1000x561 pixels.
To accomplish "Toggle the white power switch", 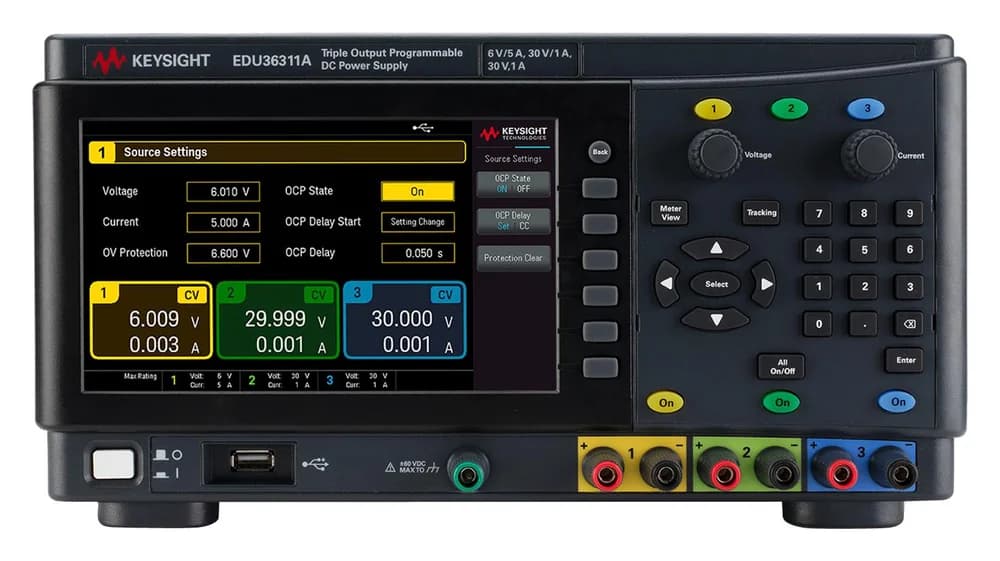I will pos(114,464).
